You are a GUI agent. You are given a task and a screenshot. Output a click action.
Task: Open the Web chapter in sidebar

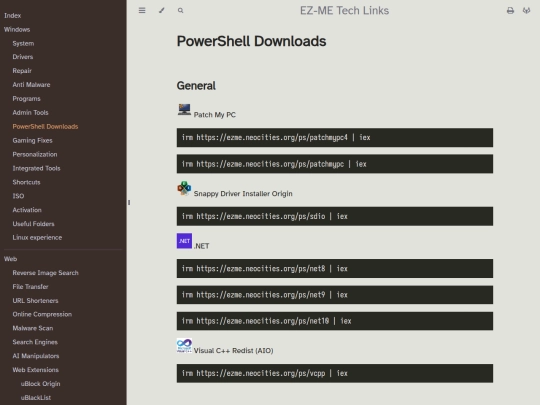pyautogui.click(x=10, y=259)
